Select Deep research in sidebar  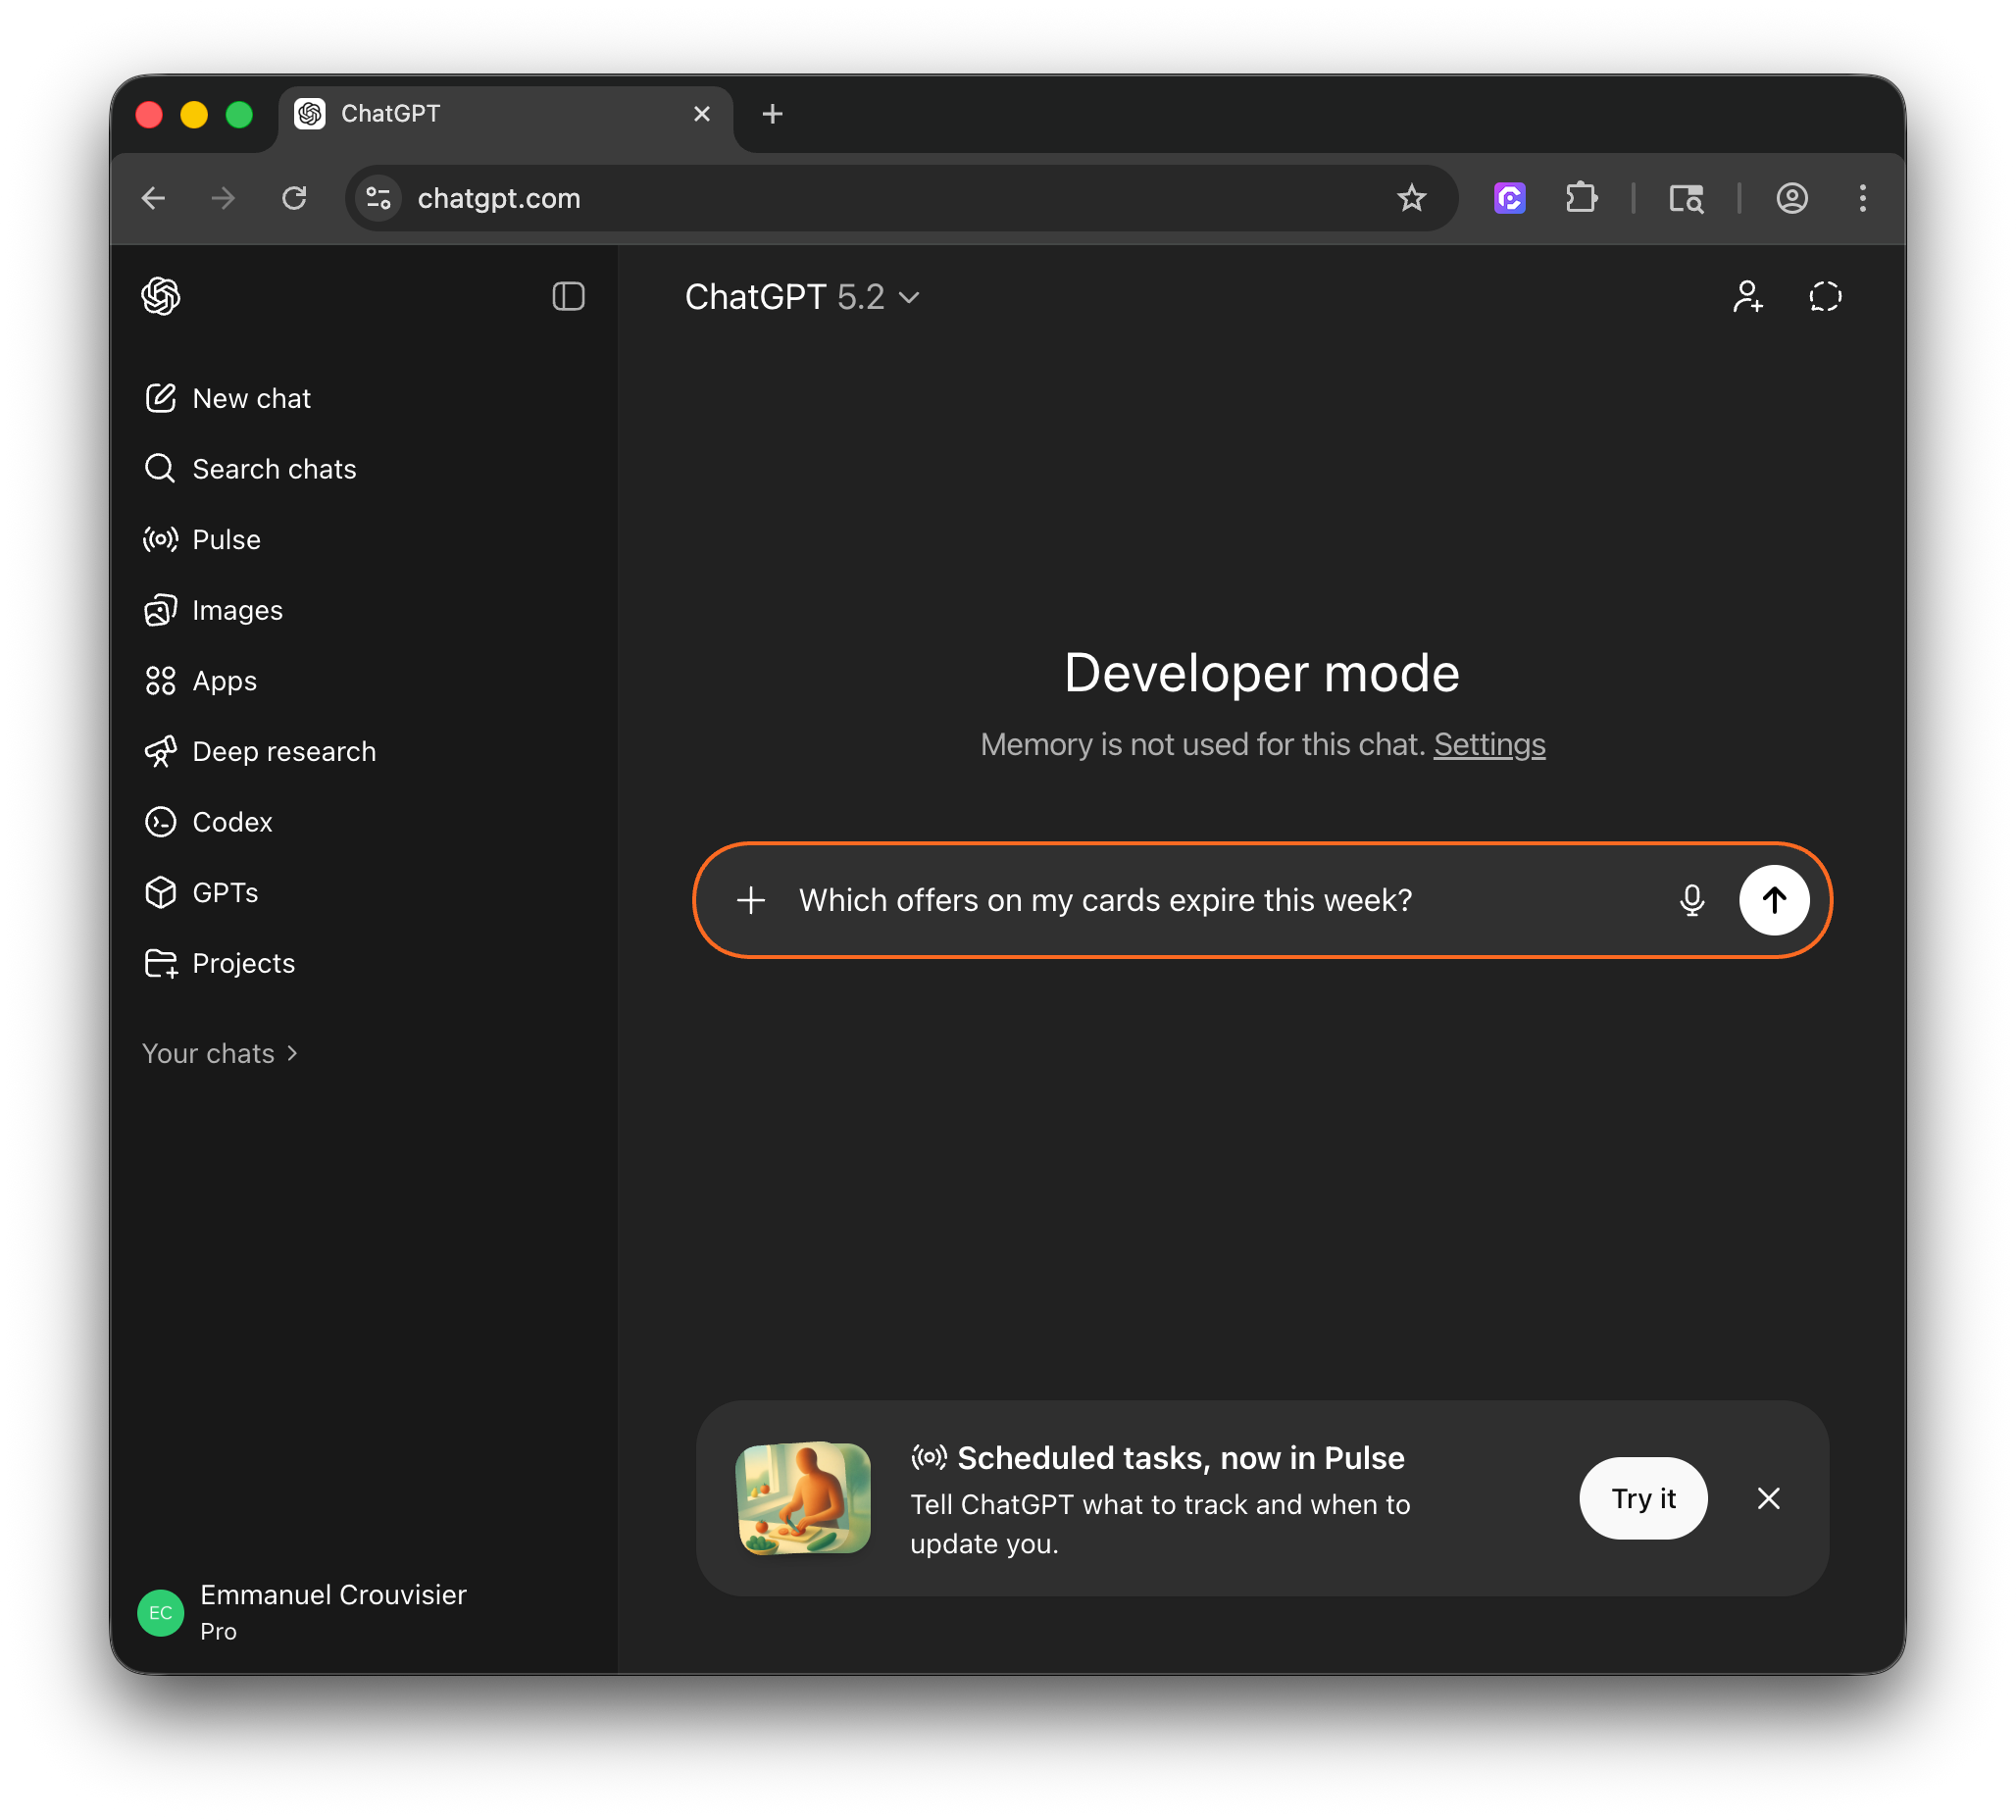pos(284,751)
